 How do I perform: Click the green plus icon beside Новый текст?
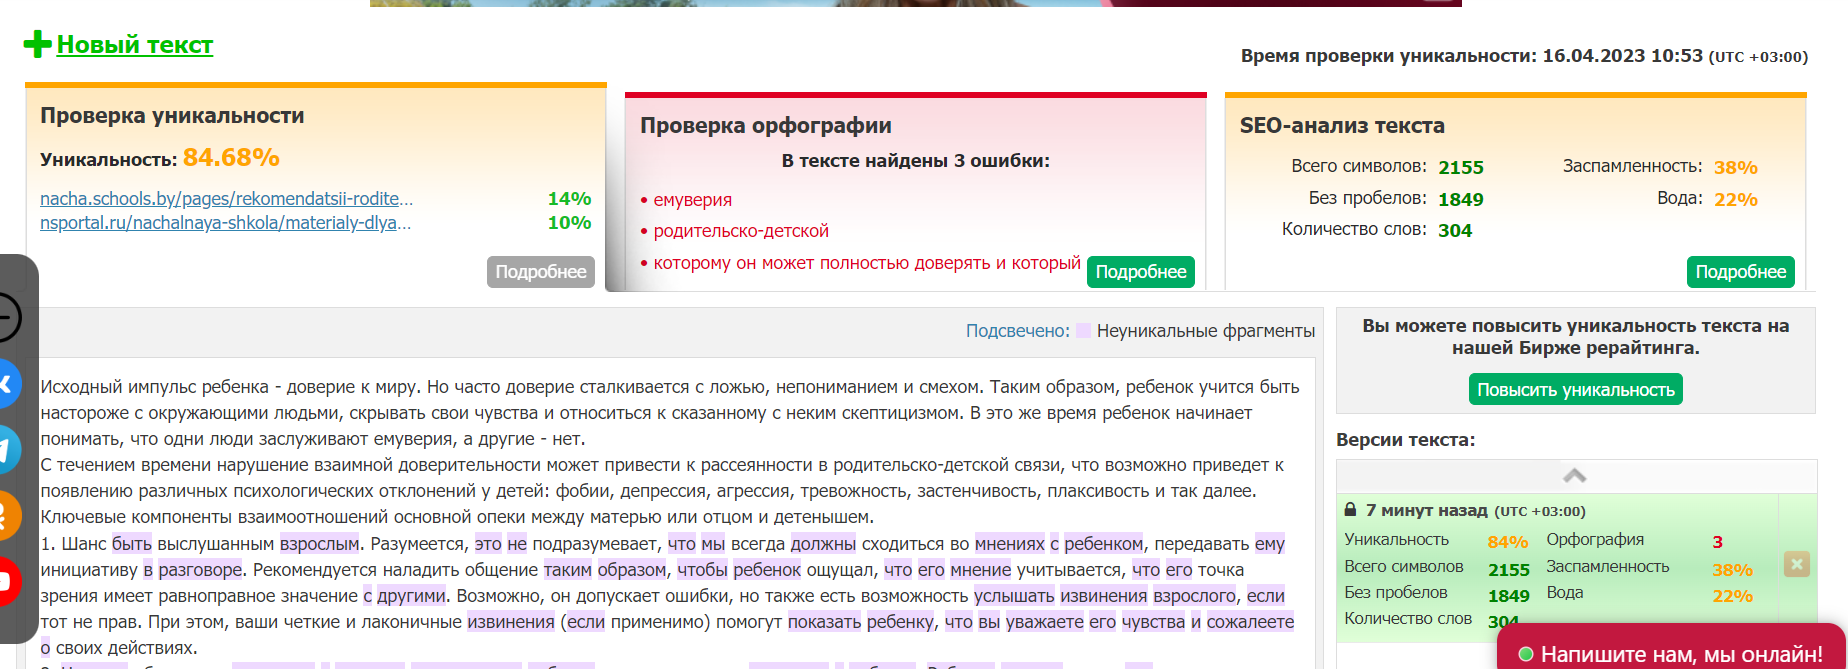pyautogui.click(x=37, y=44)
